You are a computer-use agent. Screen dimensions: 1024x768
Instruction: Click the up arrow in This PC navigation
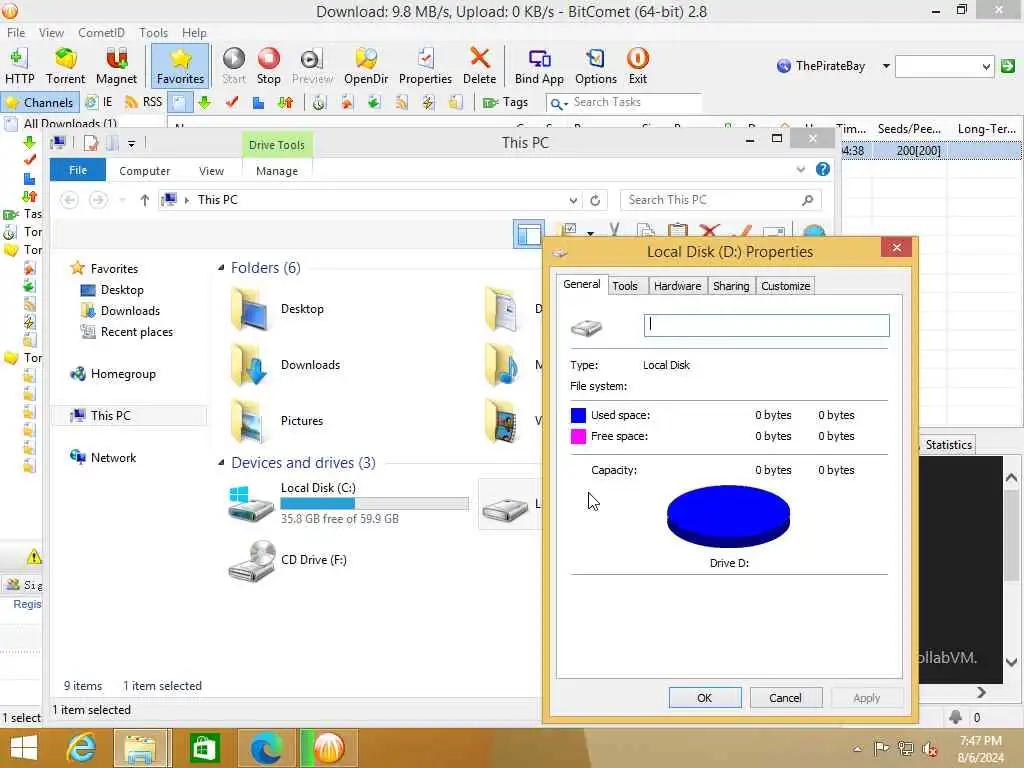click(x=144, y=200)
